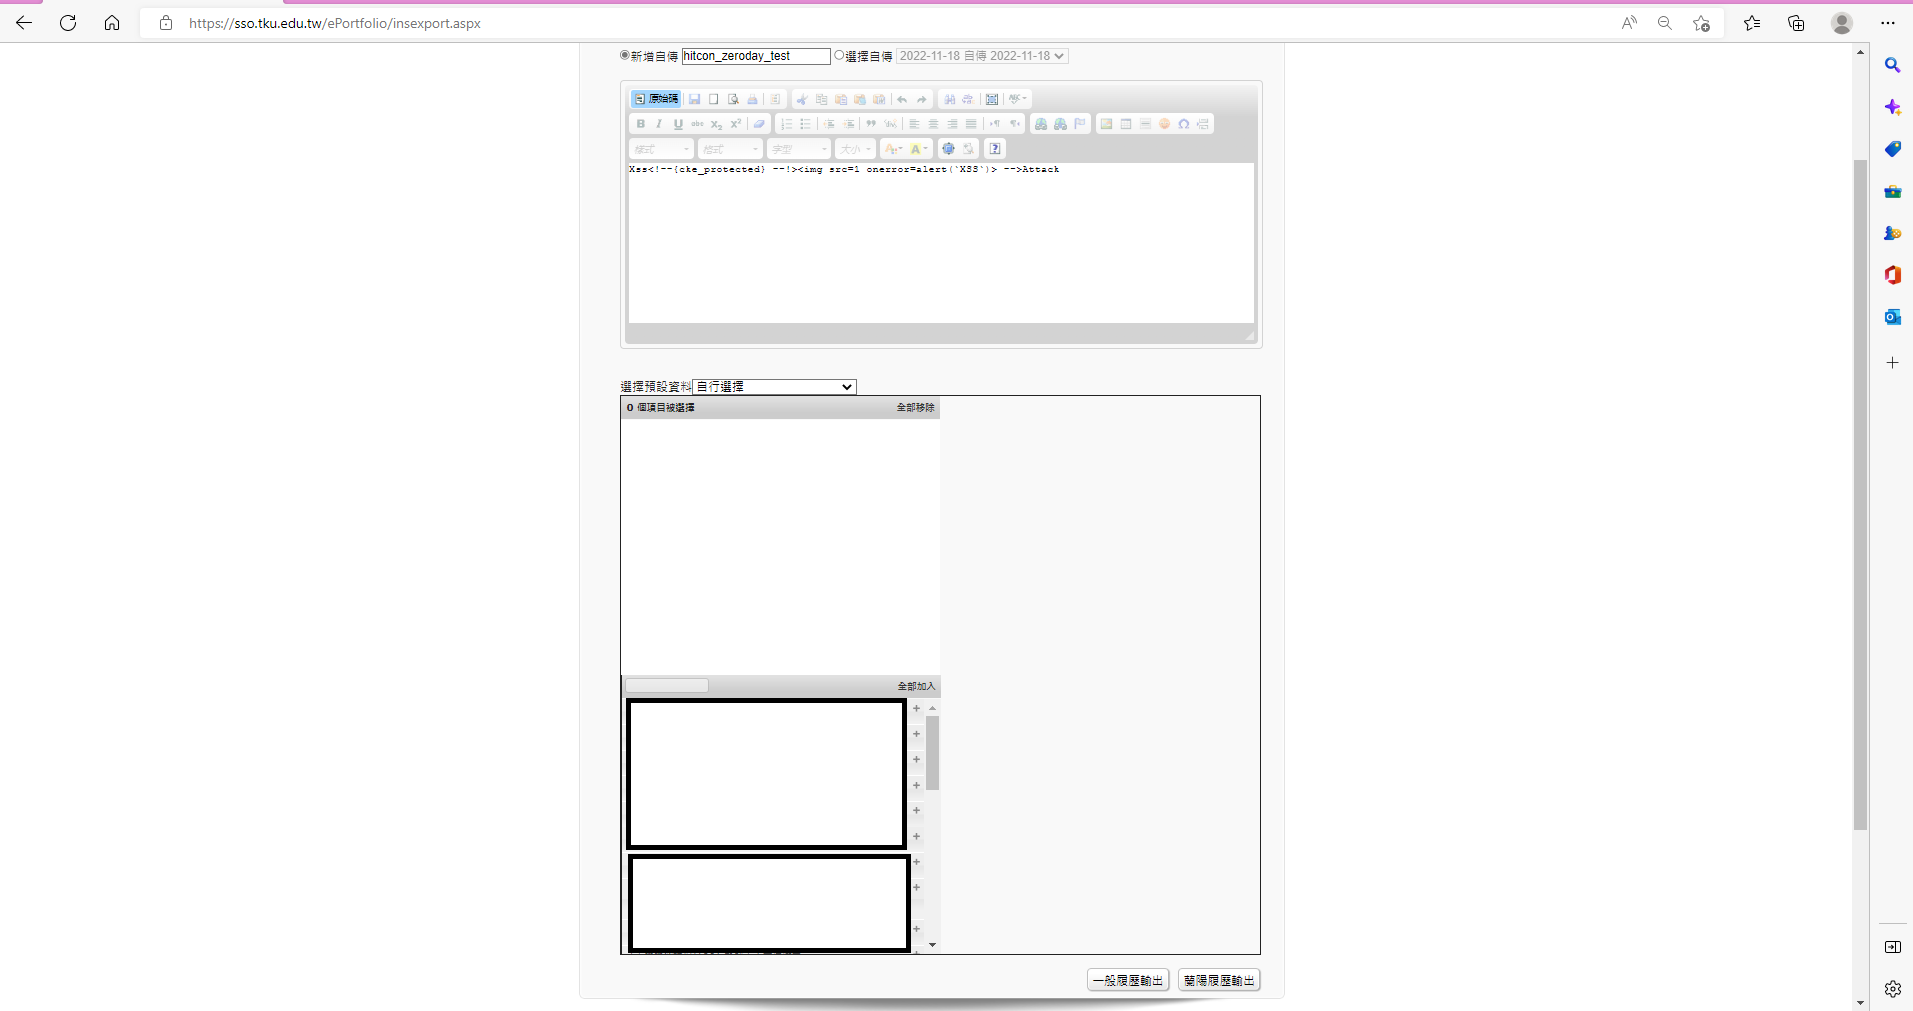The height and width of the screenshot is (1011, 1913).
Task: Click the browser Home icon
Action: (x=112, y=23)
